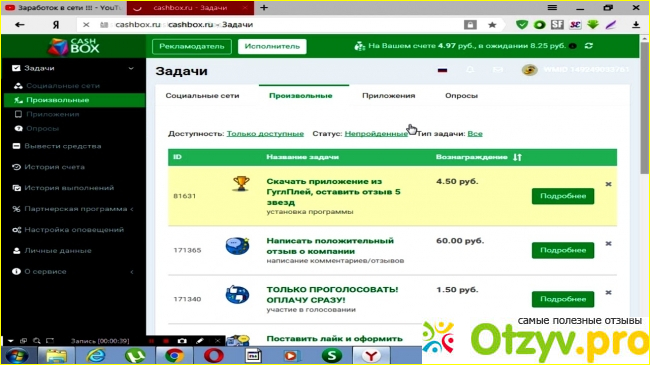Dismiss task 81631 with the X
Viewport: 650px width, 365px height.
click(x=608, y=184)
